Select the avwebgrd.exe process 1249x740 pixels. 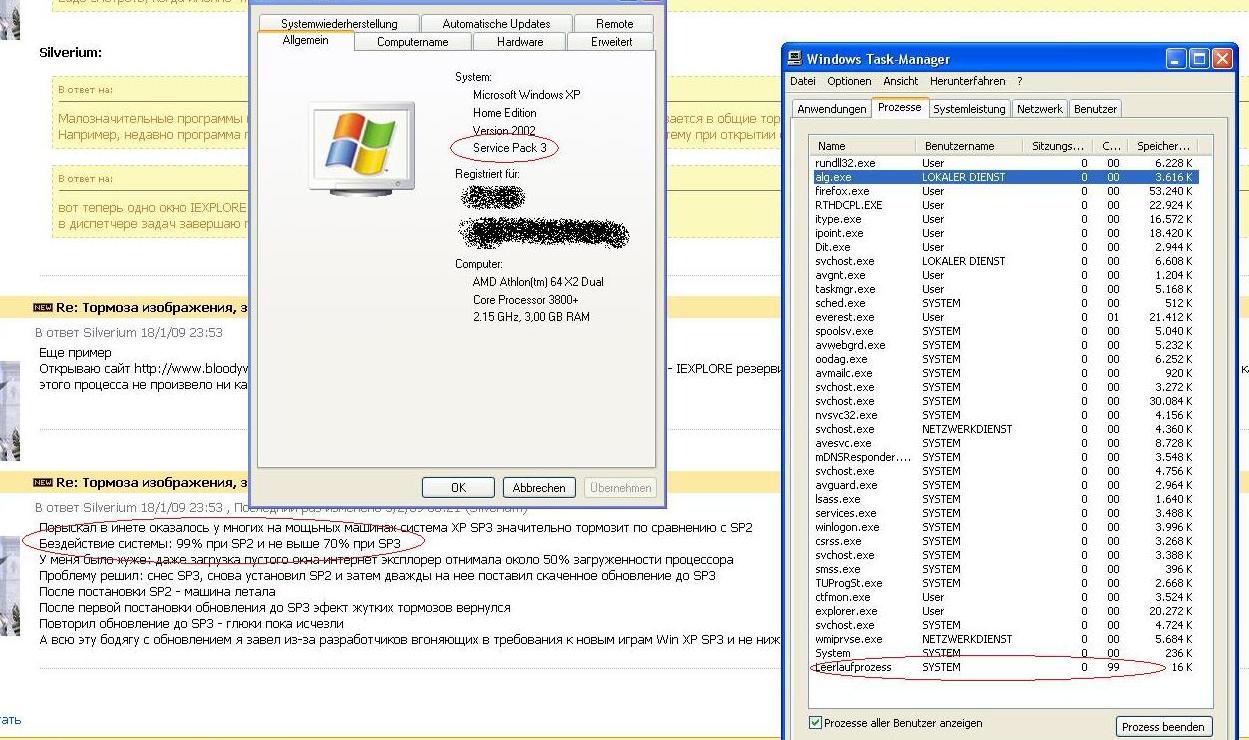coord(1004,345)
